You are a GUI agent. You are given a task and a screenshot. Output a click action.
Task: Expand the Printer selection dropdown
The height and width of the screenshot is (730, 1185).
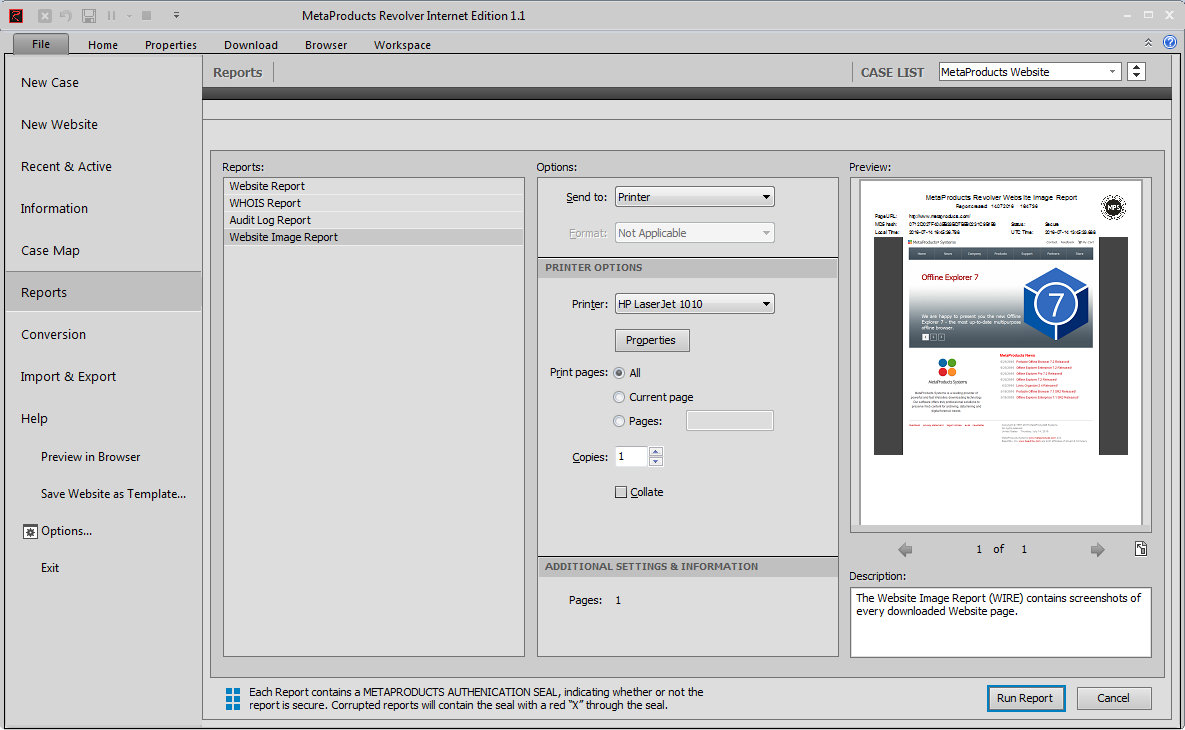pyautogui.click(x=694, y=304)
